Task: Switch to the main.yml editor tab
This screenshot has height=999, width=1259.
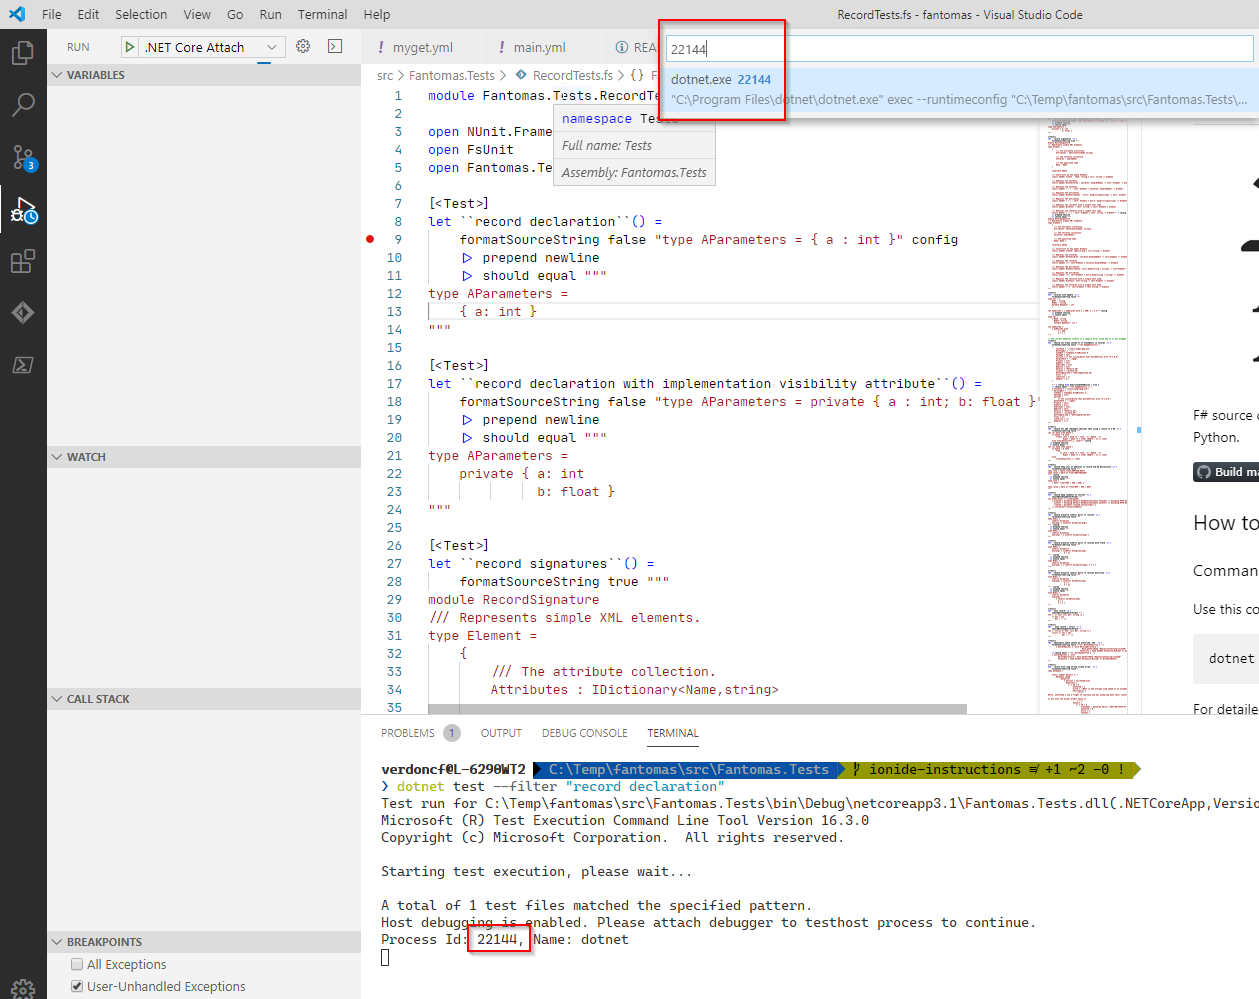Action: (x=542, y=47)
